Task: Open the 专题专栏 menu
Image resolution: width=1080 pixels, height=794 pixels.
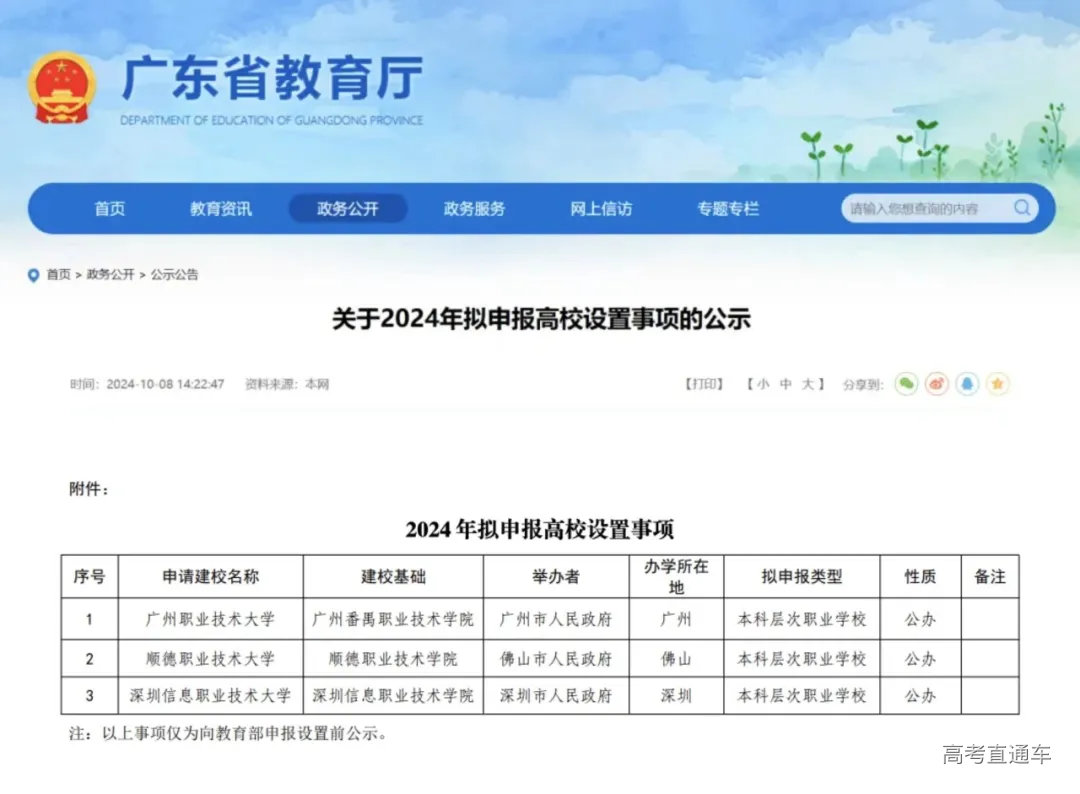Action: click(x=728, y=208)
